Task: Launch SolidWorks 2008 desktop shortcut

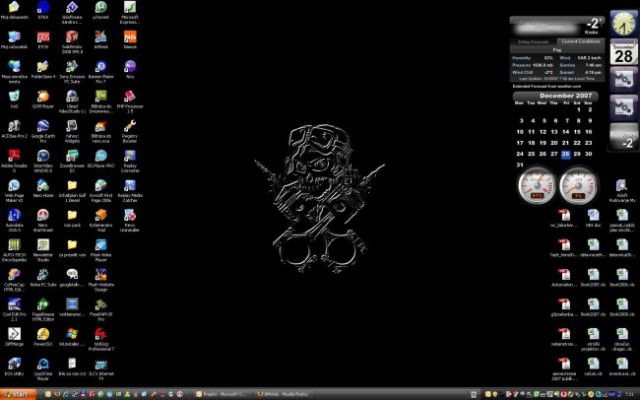Action: tap(72, 42)
